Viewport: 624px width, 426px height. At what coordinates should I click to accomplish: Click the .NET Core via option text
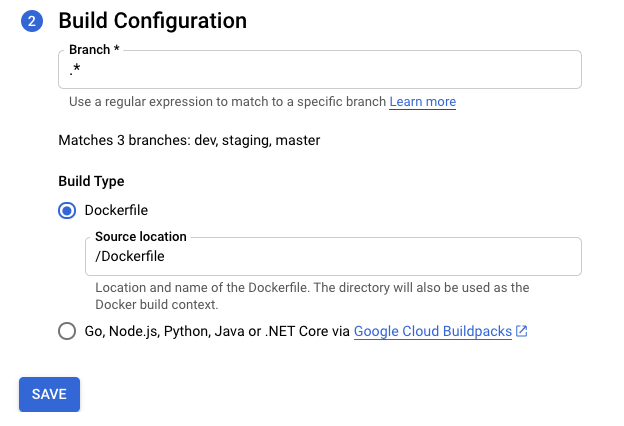[x=306, y=331]
